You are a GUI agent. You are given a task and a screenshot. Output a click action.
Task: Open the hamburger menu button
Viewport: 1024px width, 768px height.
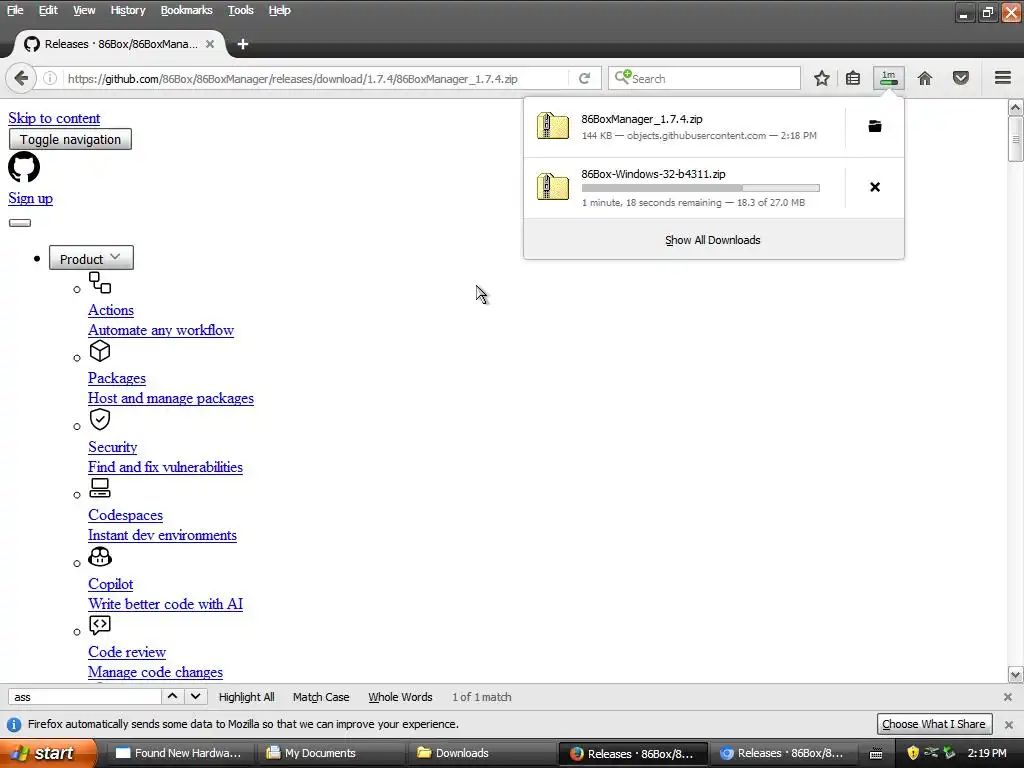(x=1003, y=78)
